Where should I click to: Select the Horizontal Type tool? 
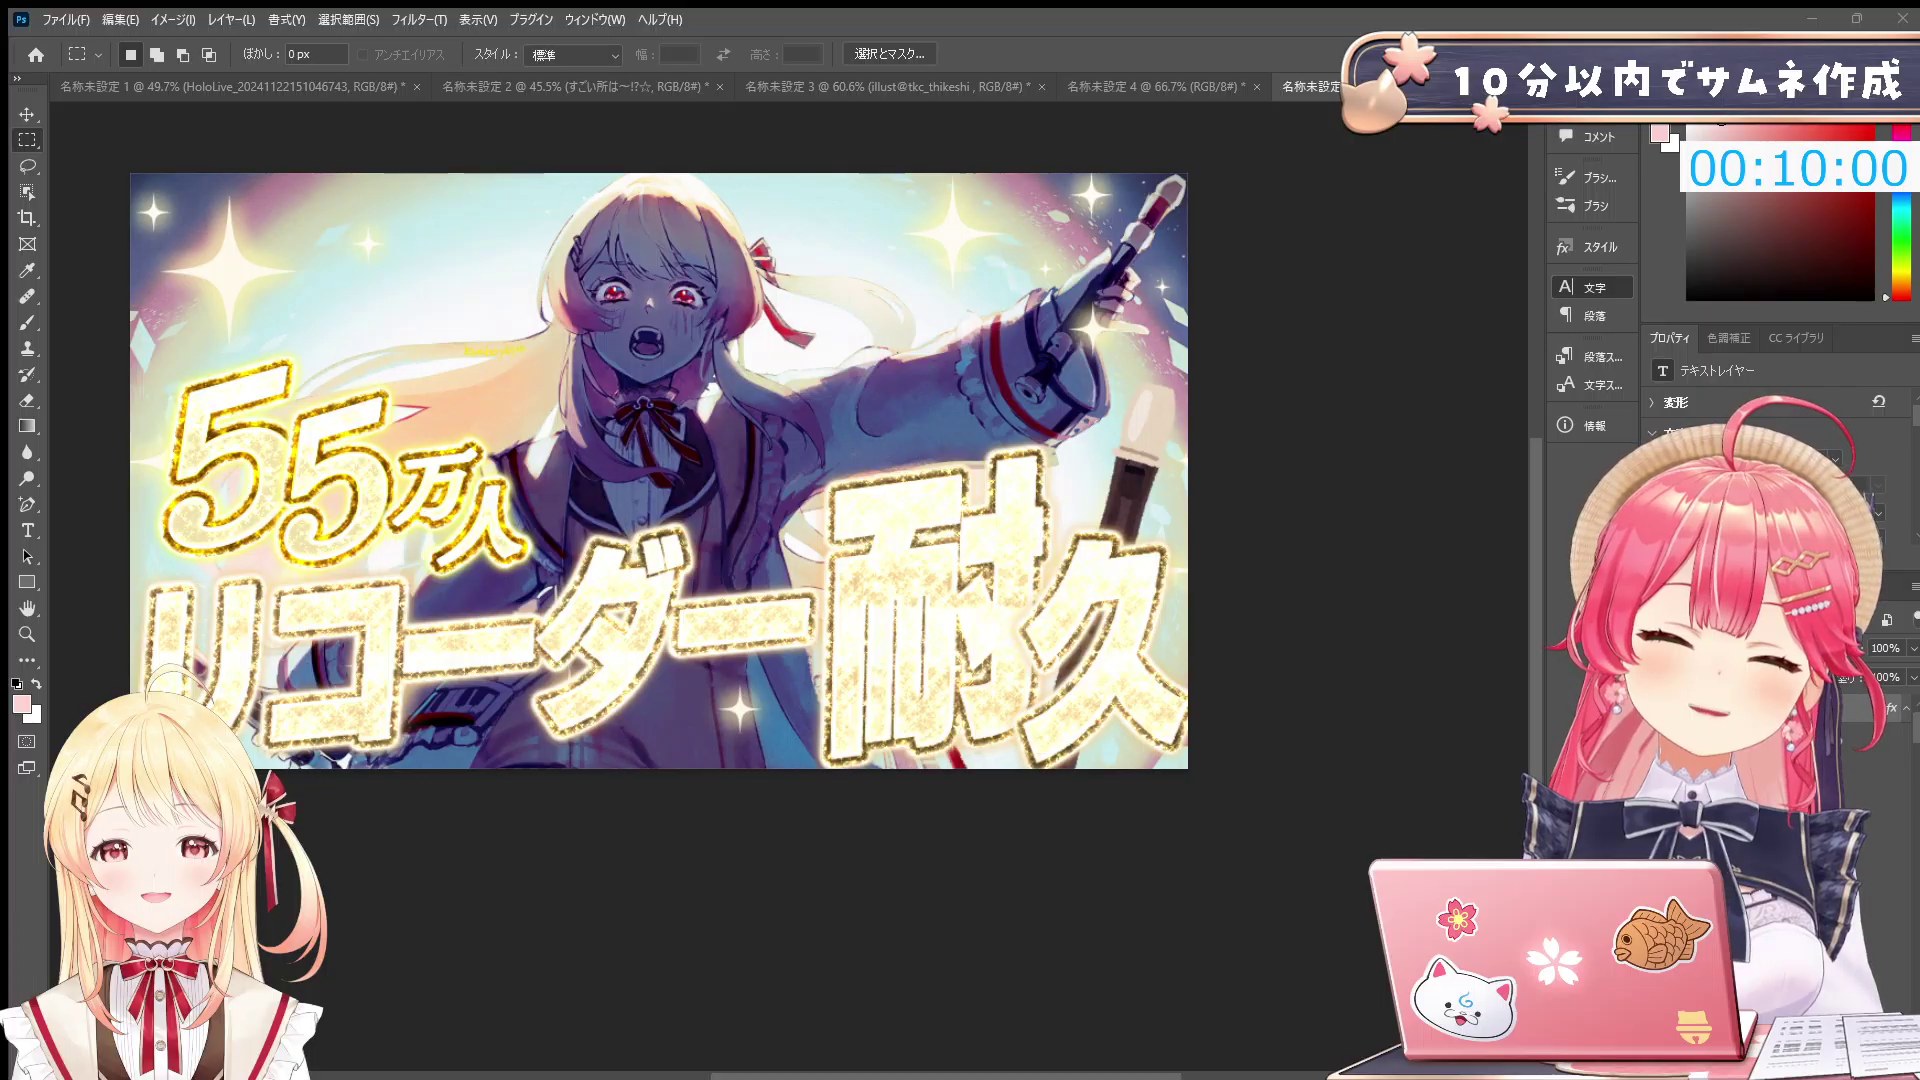[x=27, y=530]
